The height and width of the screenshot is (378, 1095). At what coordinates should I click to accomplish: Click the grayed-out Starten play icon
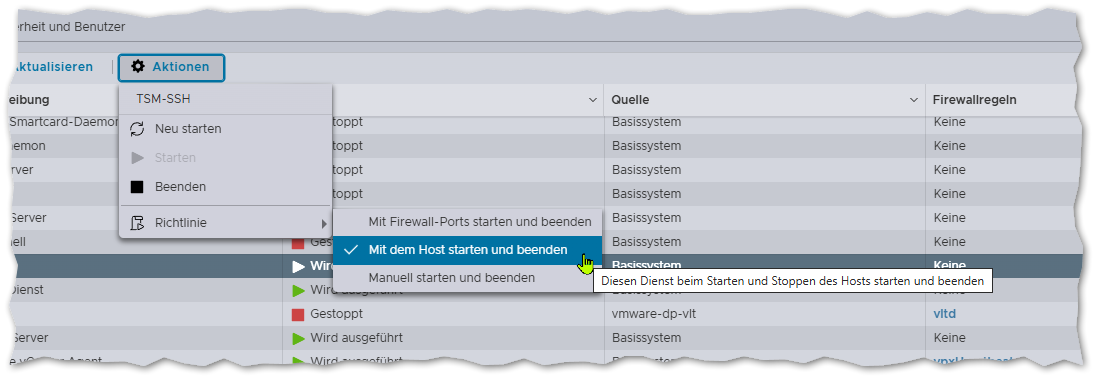tap(138, 158)
